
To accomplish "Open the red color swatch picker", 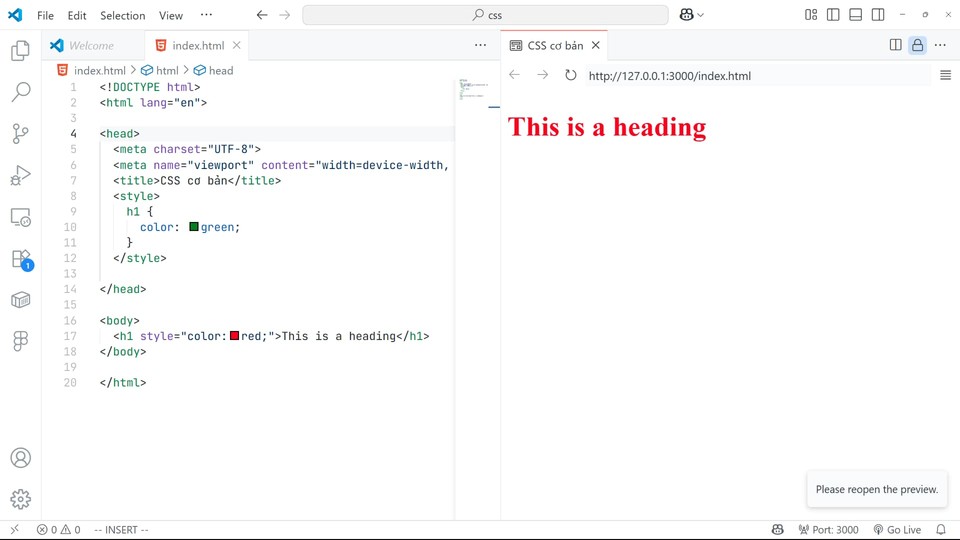I will (x=234, y=336).
